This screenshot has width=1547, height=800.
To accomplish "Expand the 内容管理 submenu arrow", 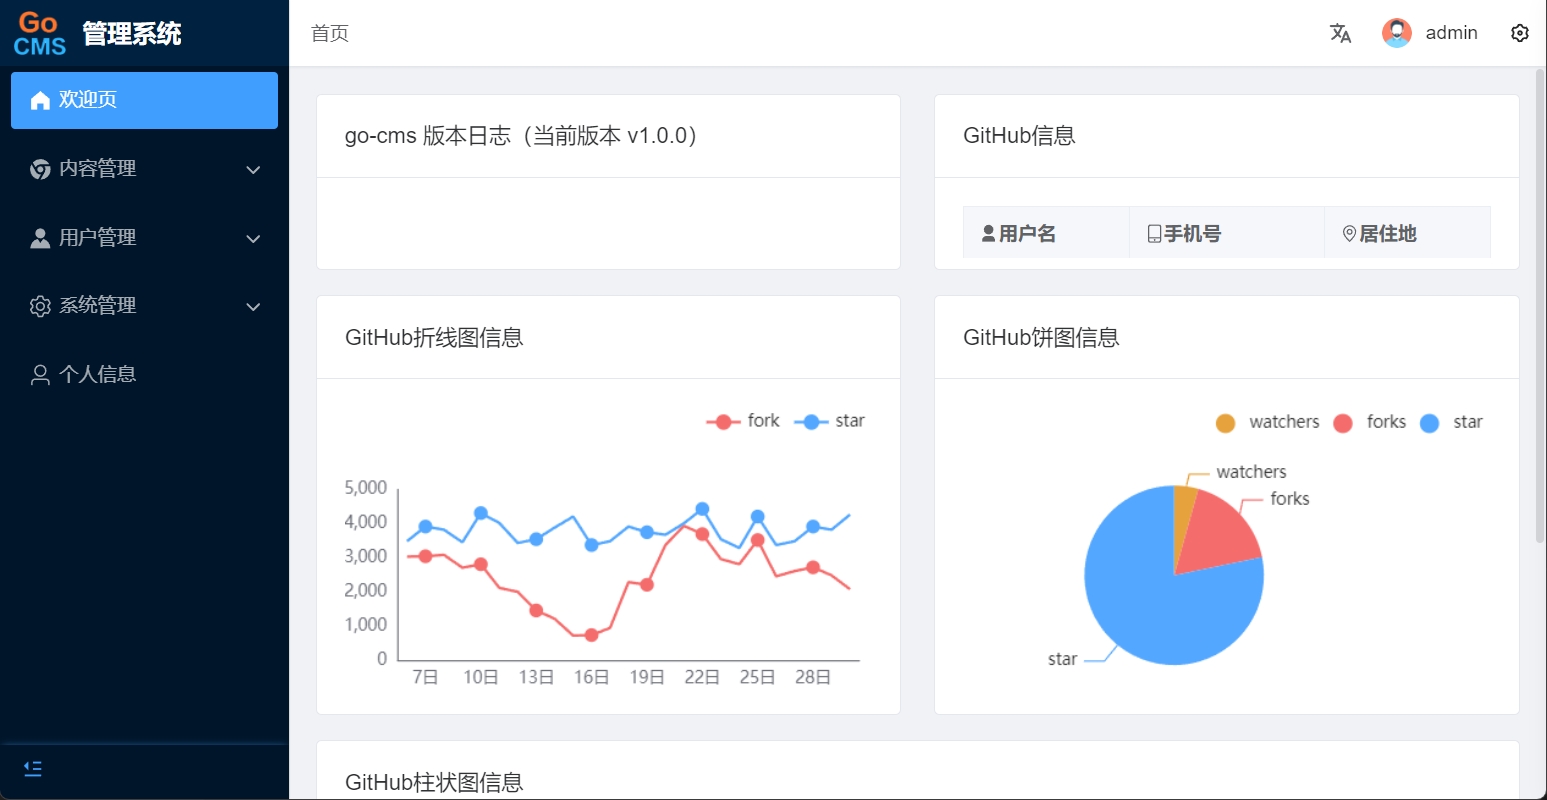I will click(x=253, y=170).
